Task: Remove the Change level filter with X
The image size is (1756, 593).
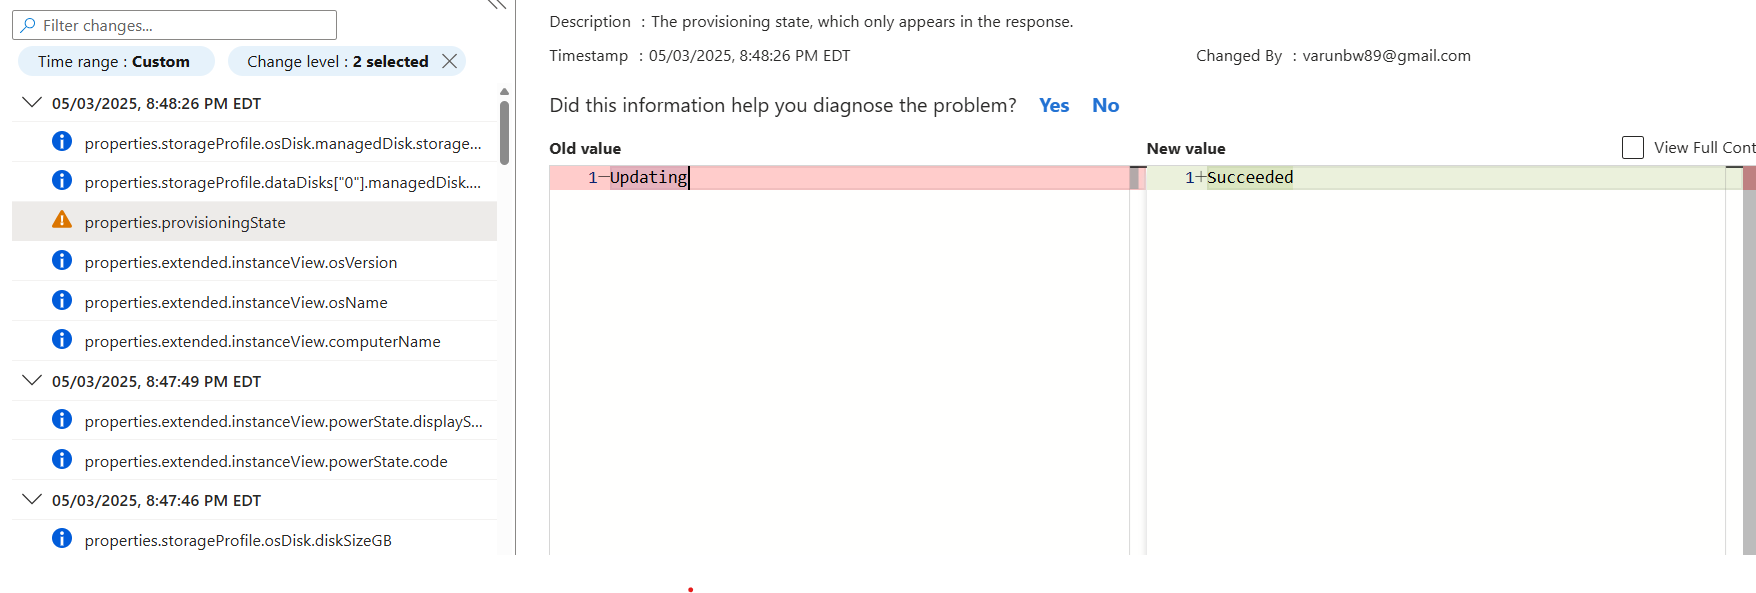Action: click(x=450, y=61)
